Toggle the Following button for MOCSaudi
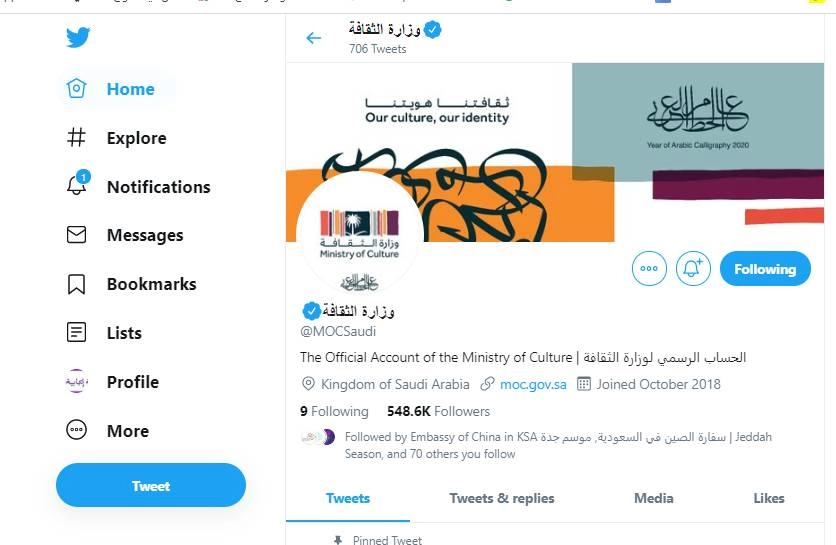Screen dimensions: 836x545 [x=765, y=269]
